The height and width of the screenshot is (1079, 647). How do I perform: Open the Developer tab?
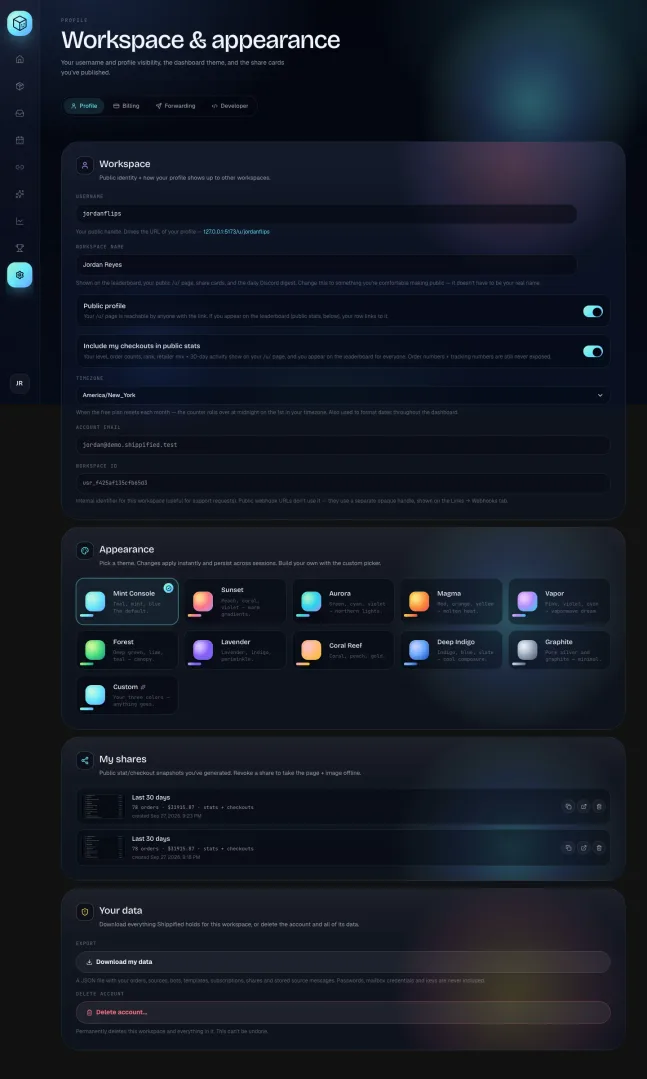point(230,106)
